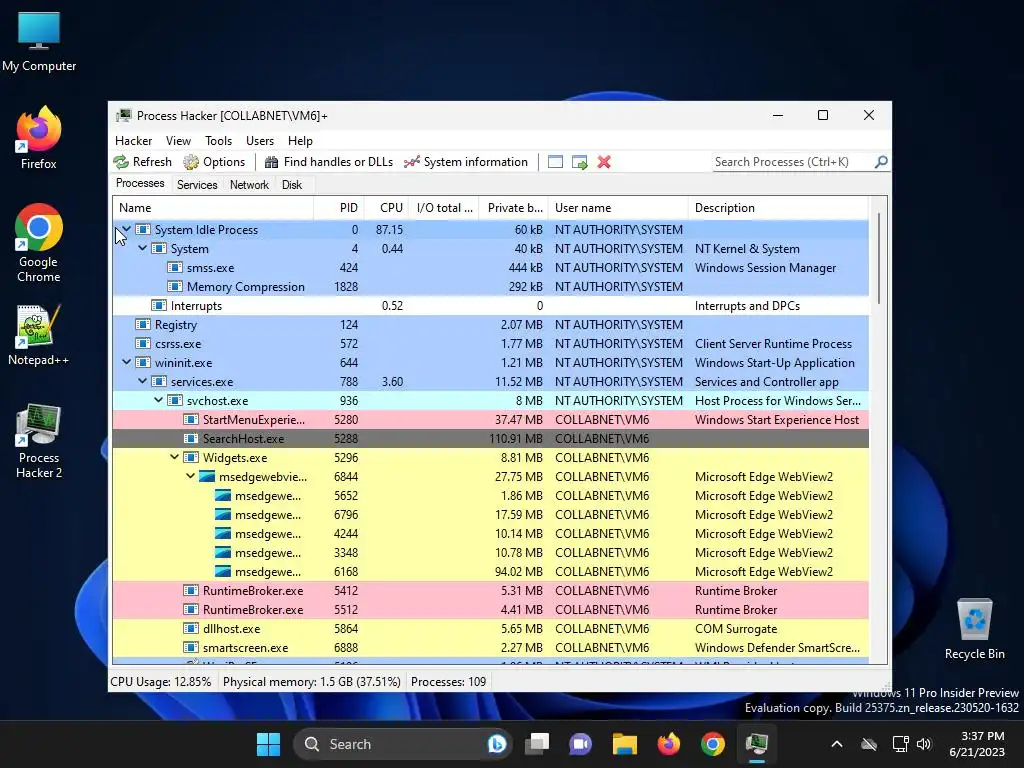Screen dimensions: 1024x768
Task: Launch Chrome from the taskbar
Action: (x=712, y=744)
